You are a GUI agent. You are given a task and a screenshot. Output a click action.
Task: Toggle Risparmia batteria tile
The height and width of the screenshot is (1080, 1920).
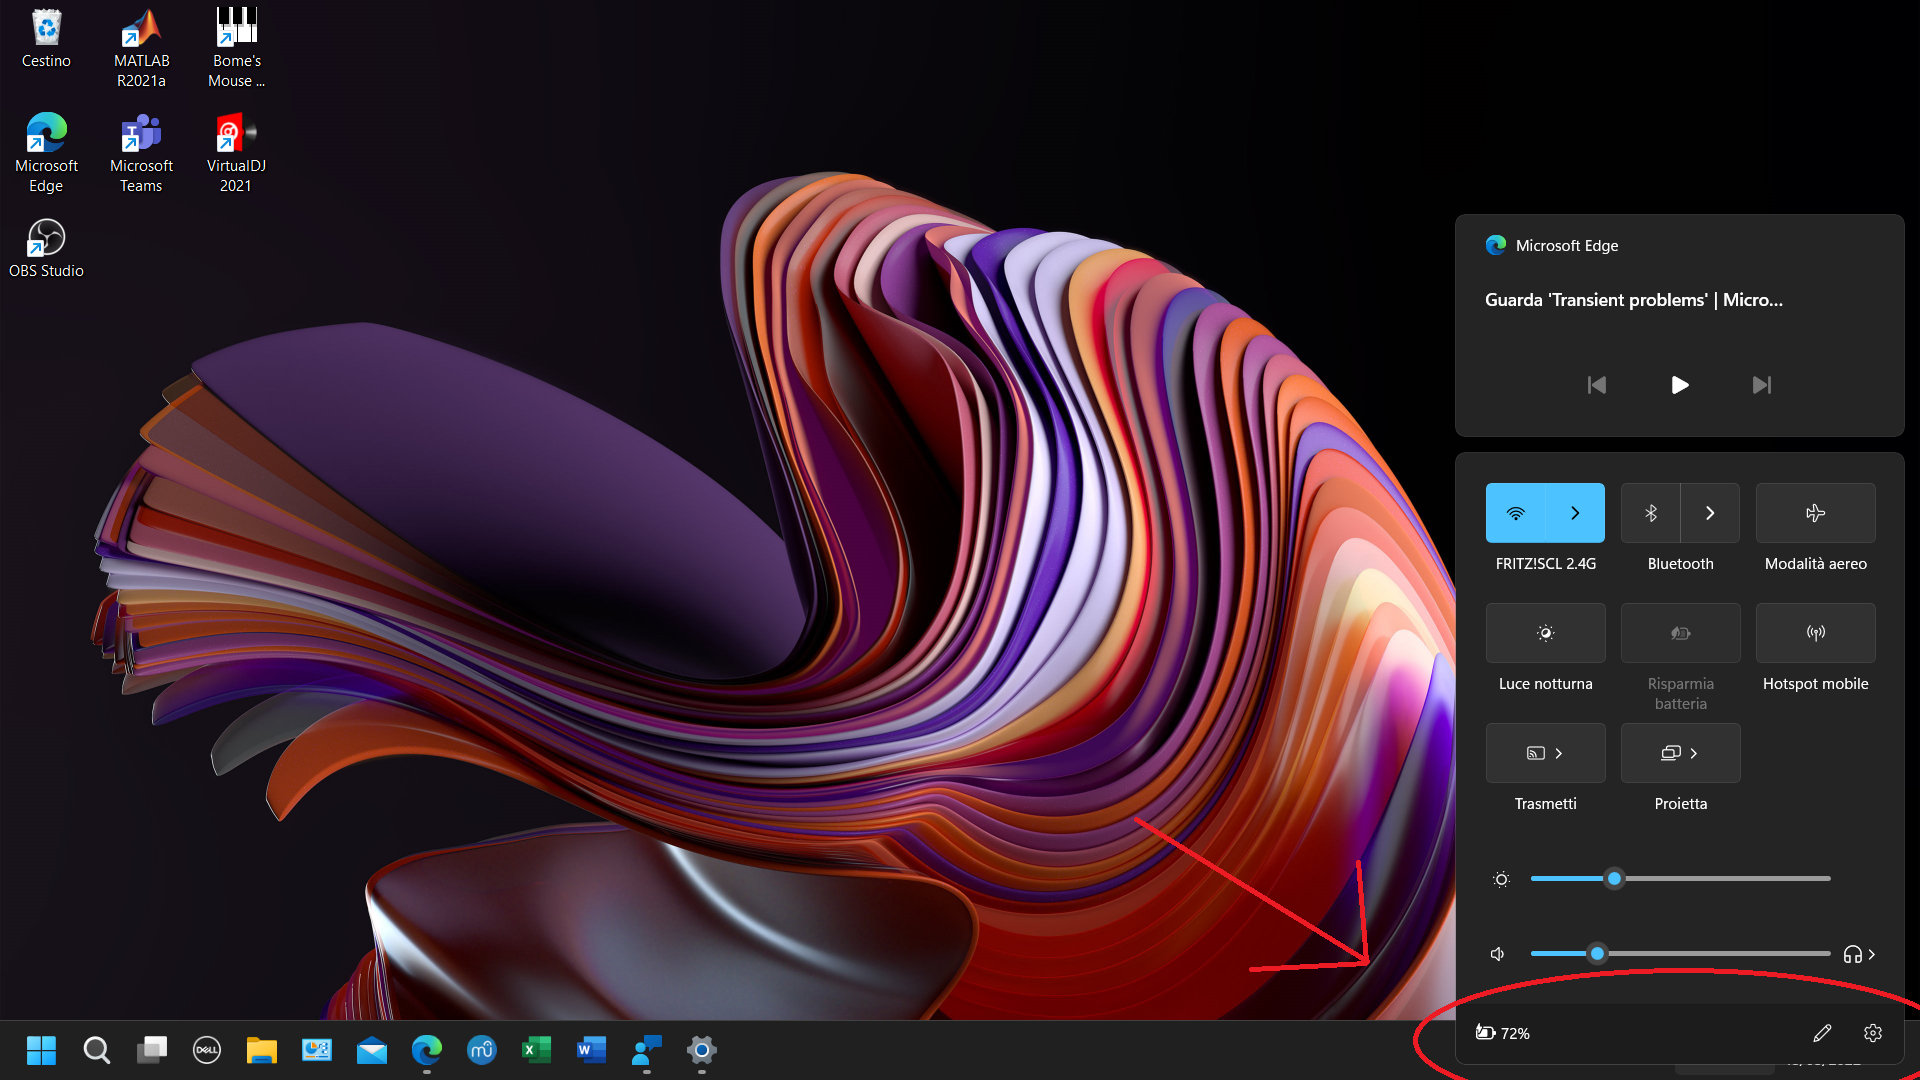pyautogui.click(x=1681, y=633)
